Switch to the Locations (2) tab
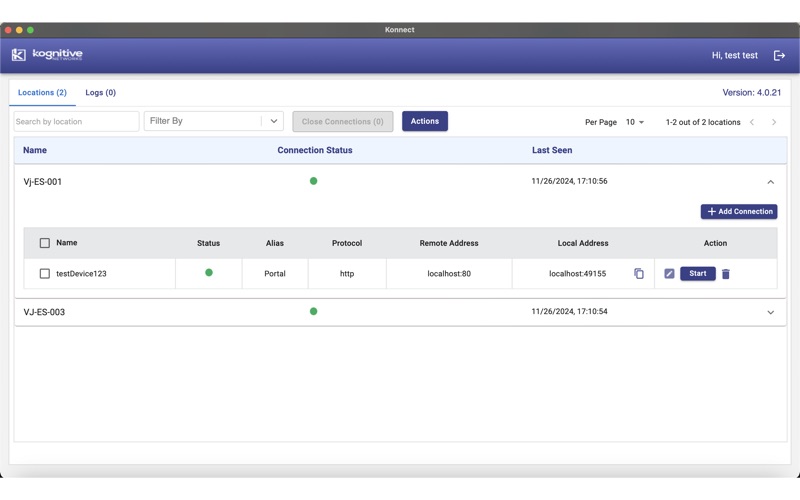The width and height of the screenshot is (800, 500). click(42, 92)
